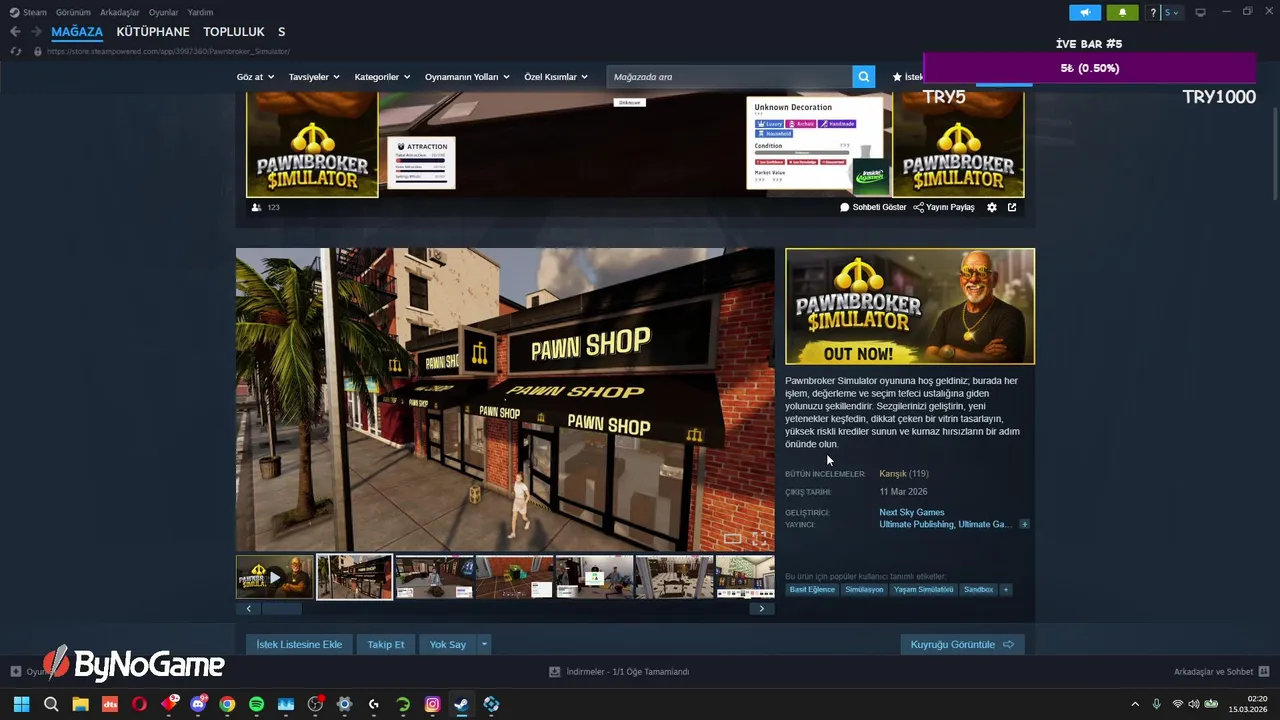Click the question mark help icon
This screenshot has width=1280, height=720.
click(1153, 13)
